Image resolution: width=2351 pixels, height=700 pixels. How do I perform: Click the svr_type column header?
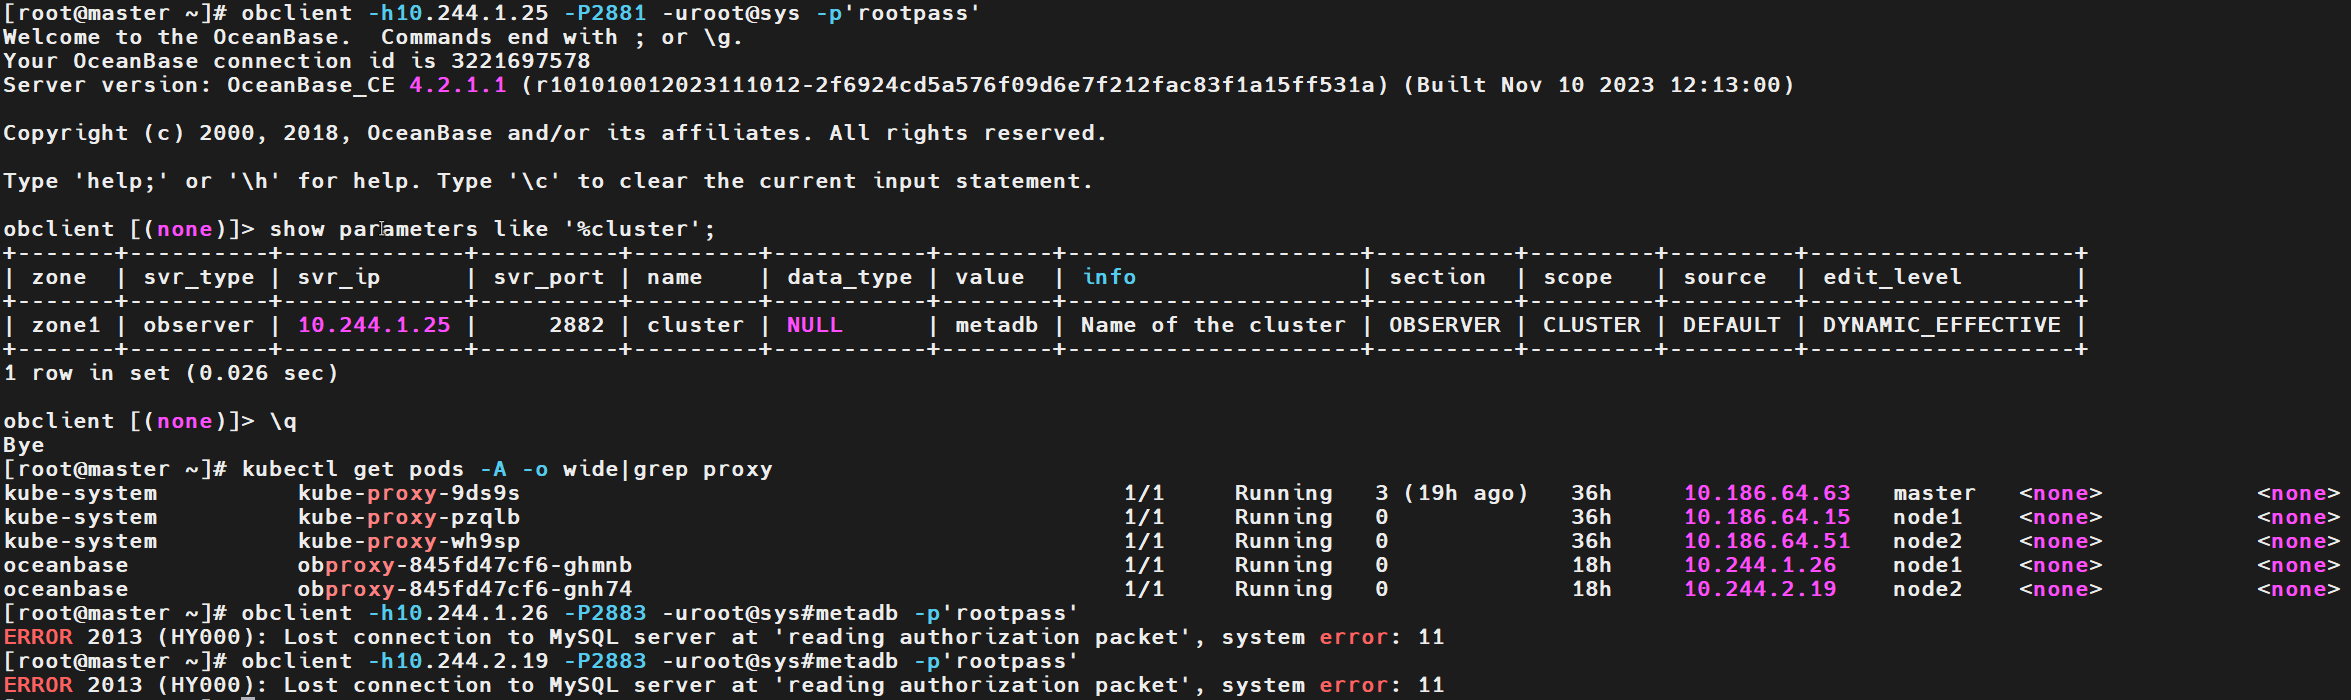(x=199, y=277)
